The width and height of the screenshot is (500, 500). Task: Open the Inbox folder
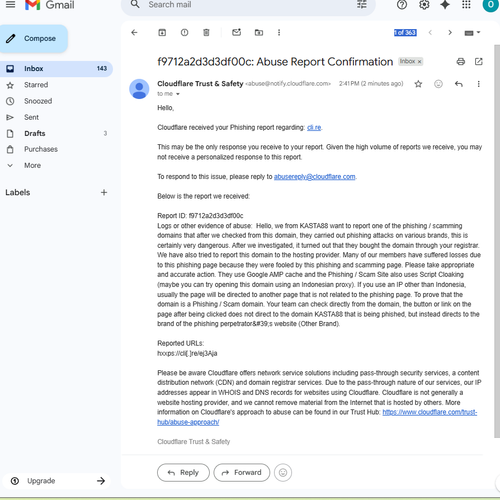click(56, 69)
